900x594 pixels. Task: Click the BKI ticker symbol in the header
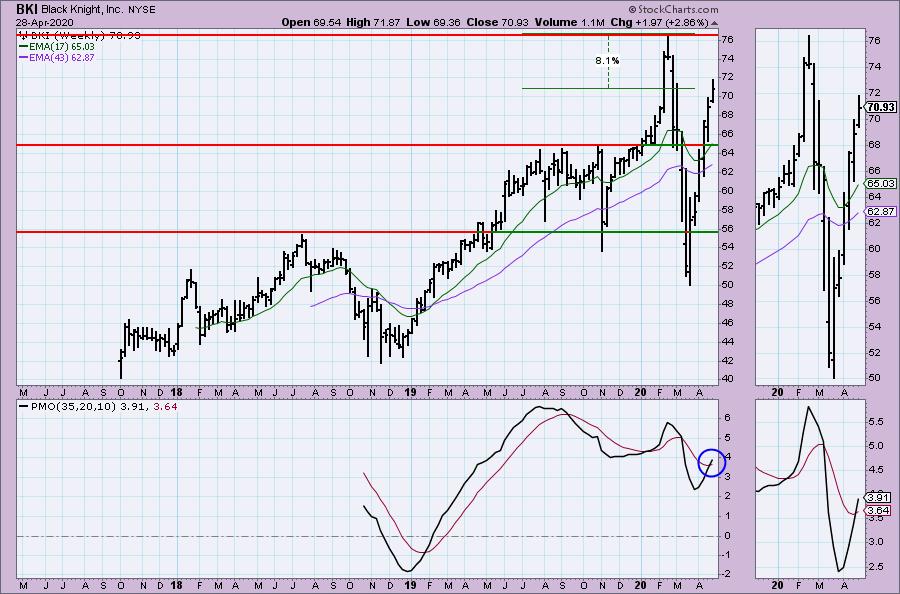point(26,9)
